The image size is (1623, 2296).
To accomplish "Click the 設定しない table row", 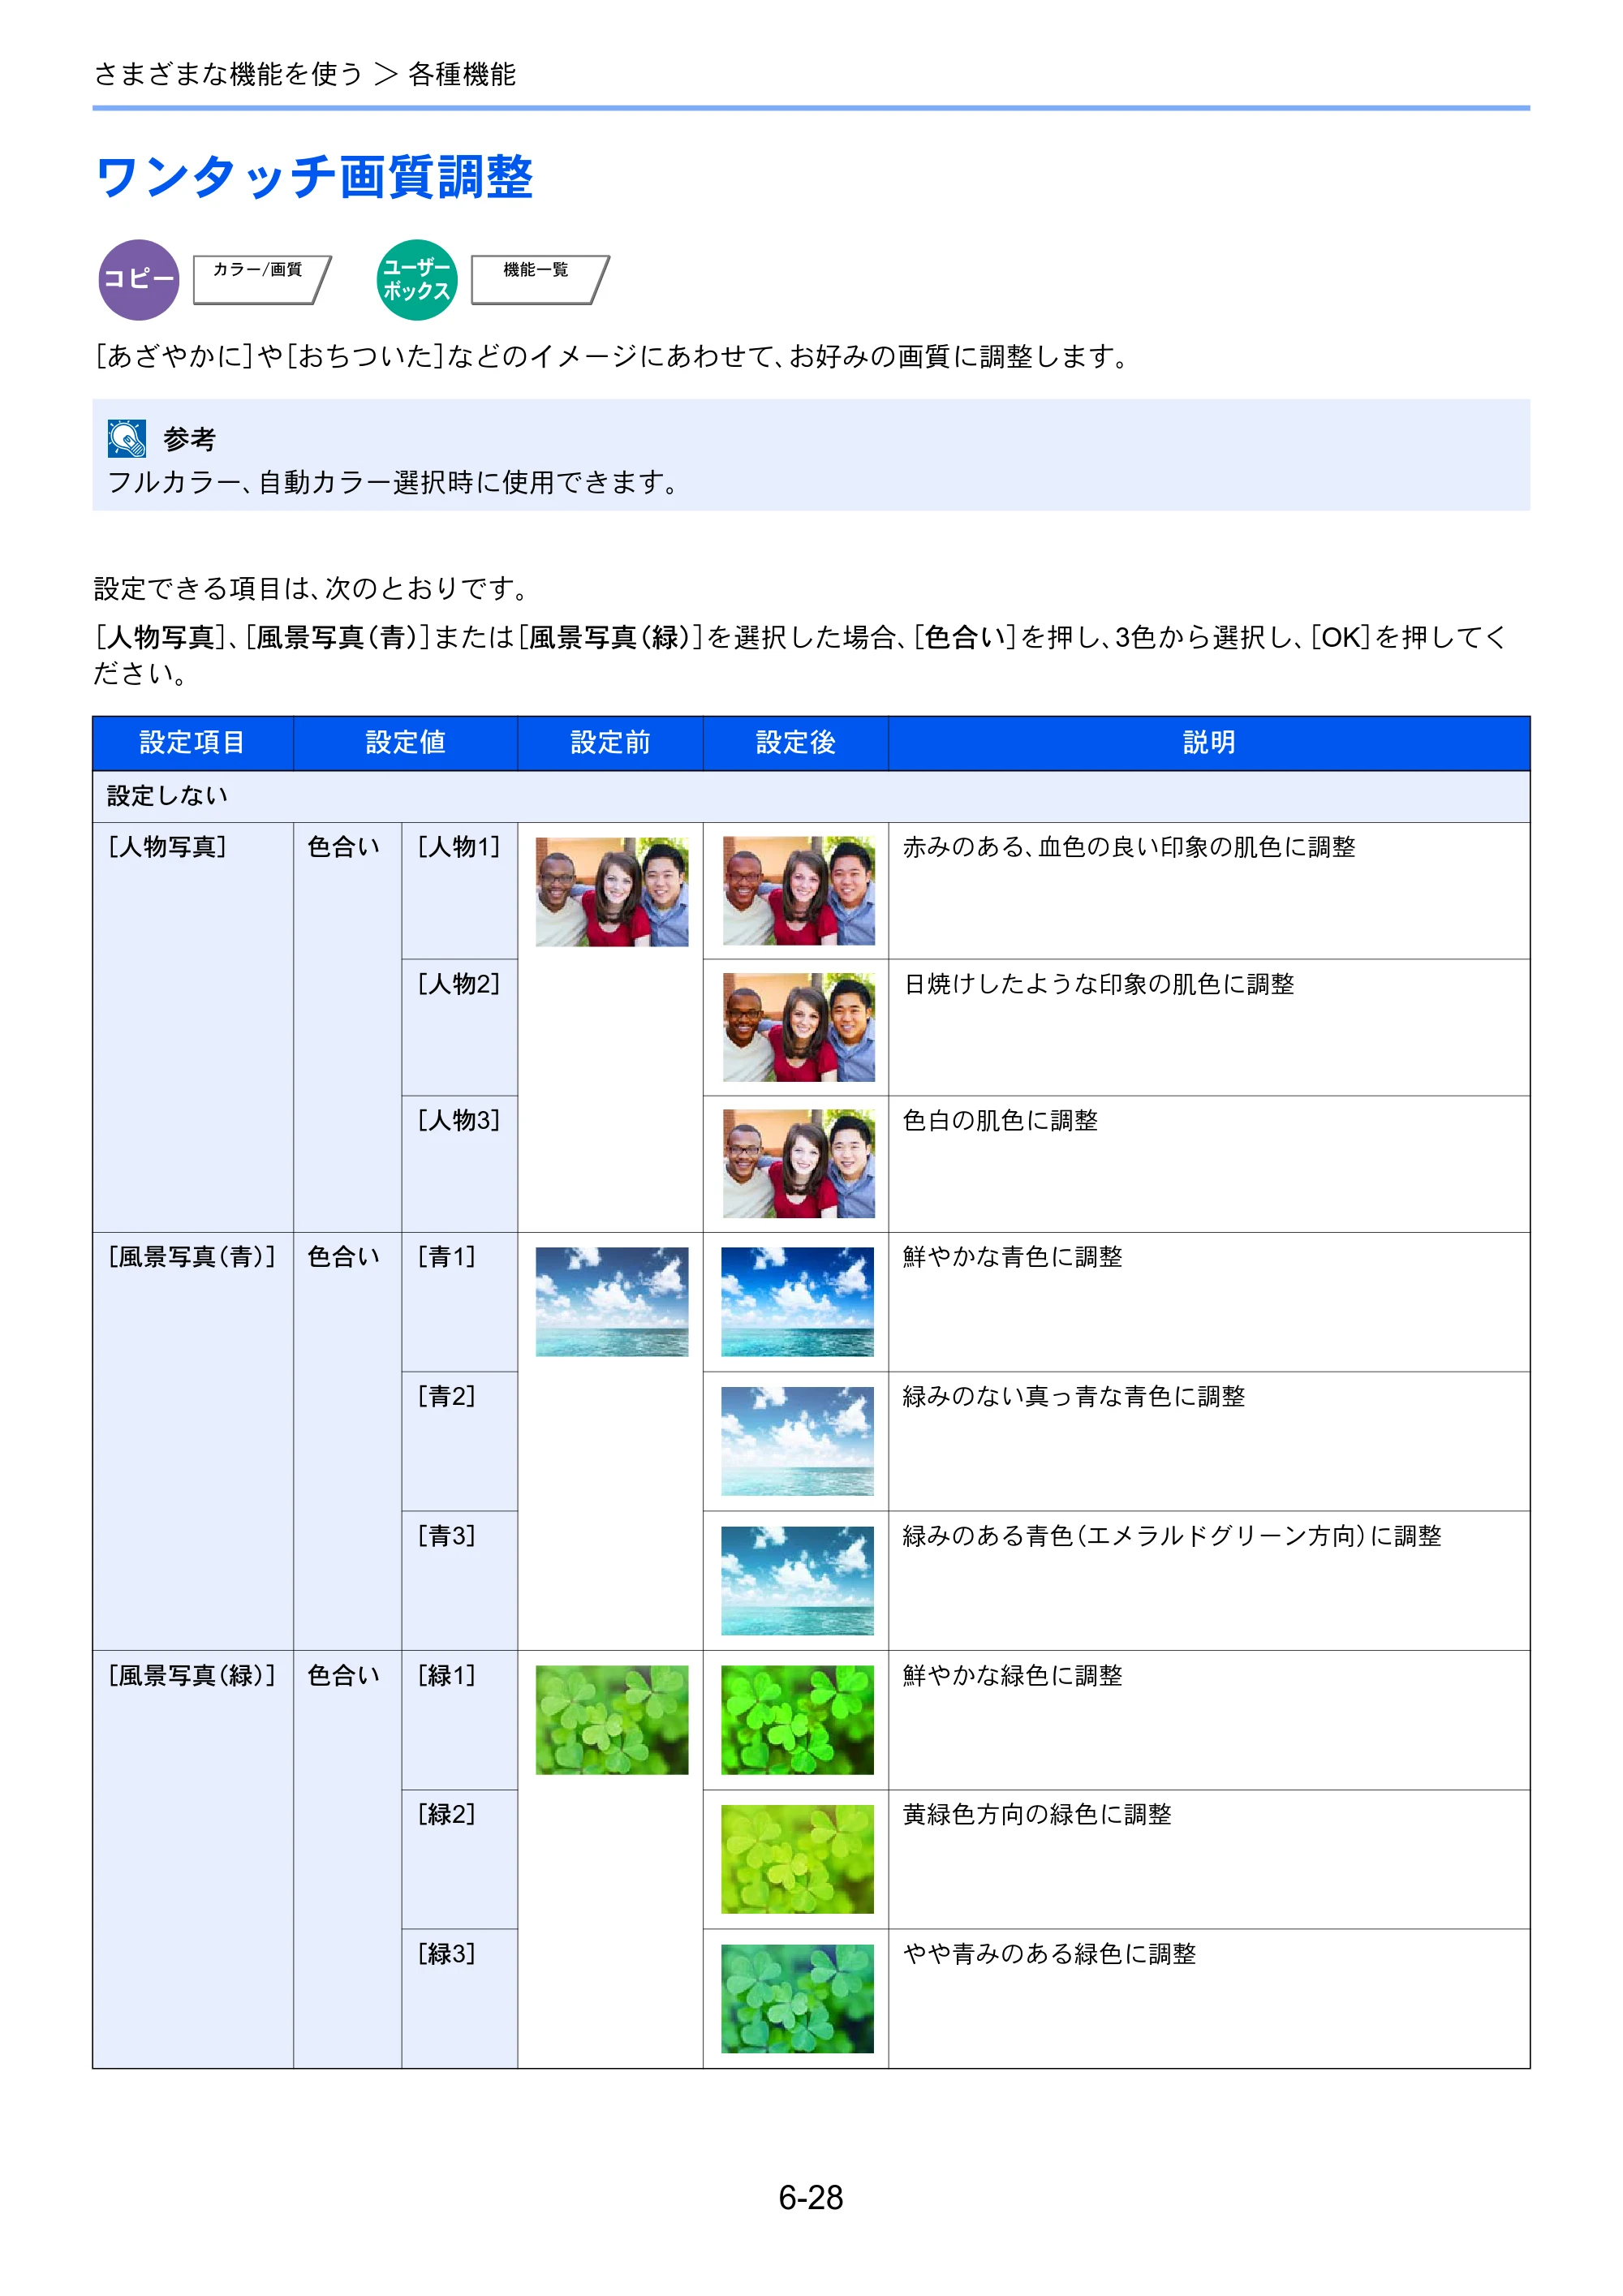I will coord(811,796).
